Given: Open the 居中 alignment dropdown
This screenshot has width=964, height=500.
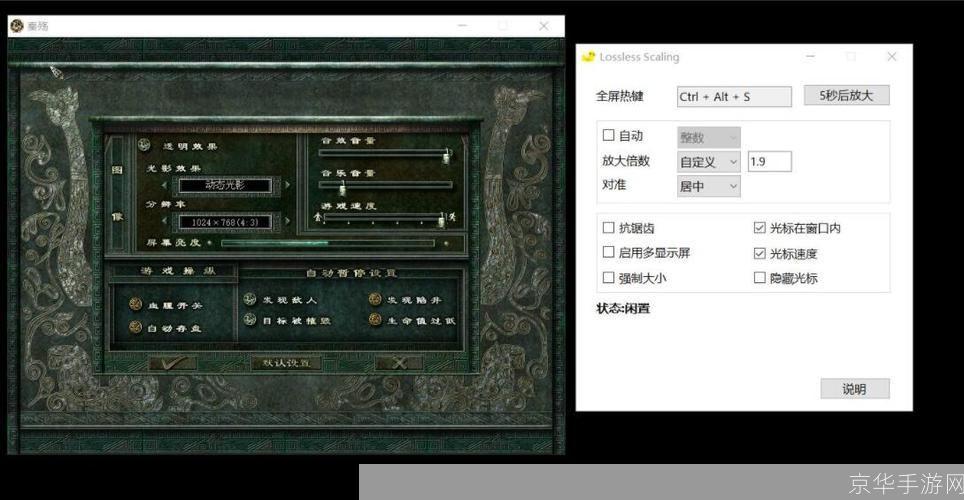Looking at the screenshot, I should click(708, 186).
